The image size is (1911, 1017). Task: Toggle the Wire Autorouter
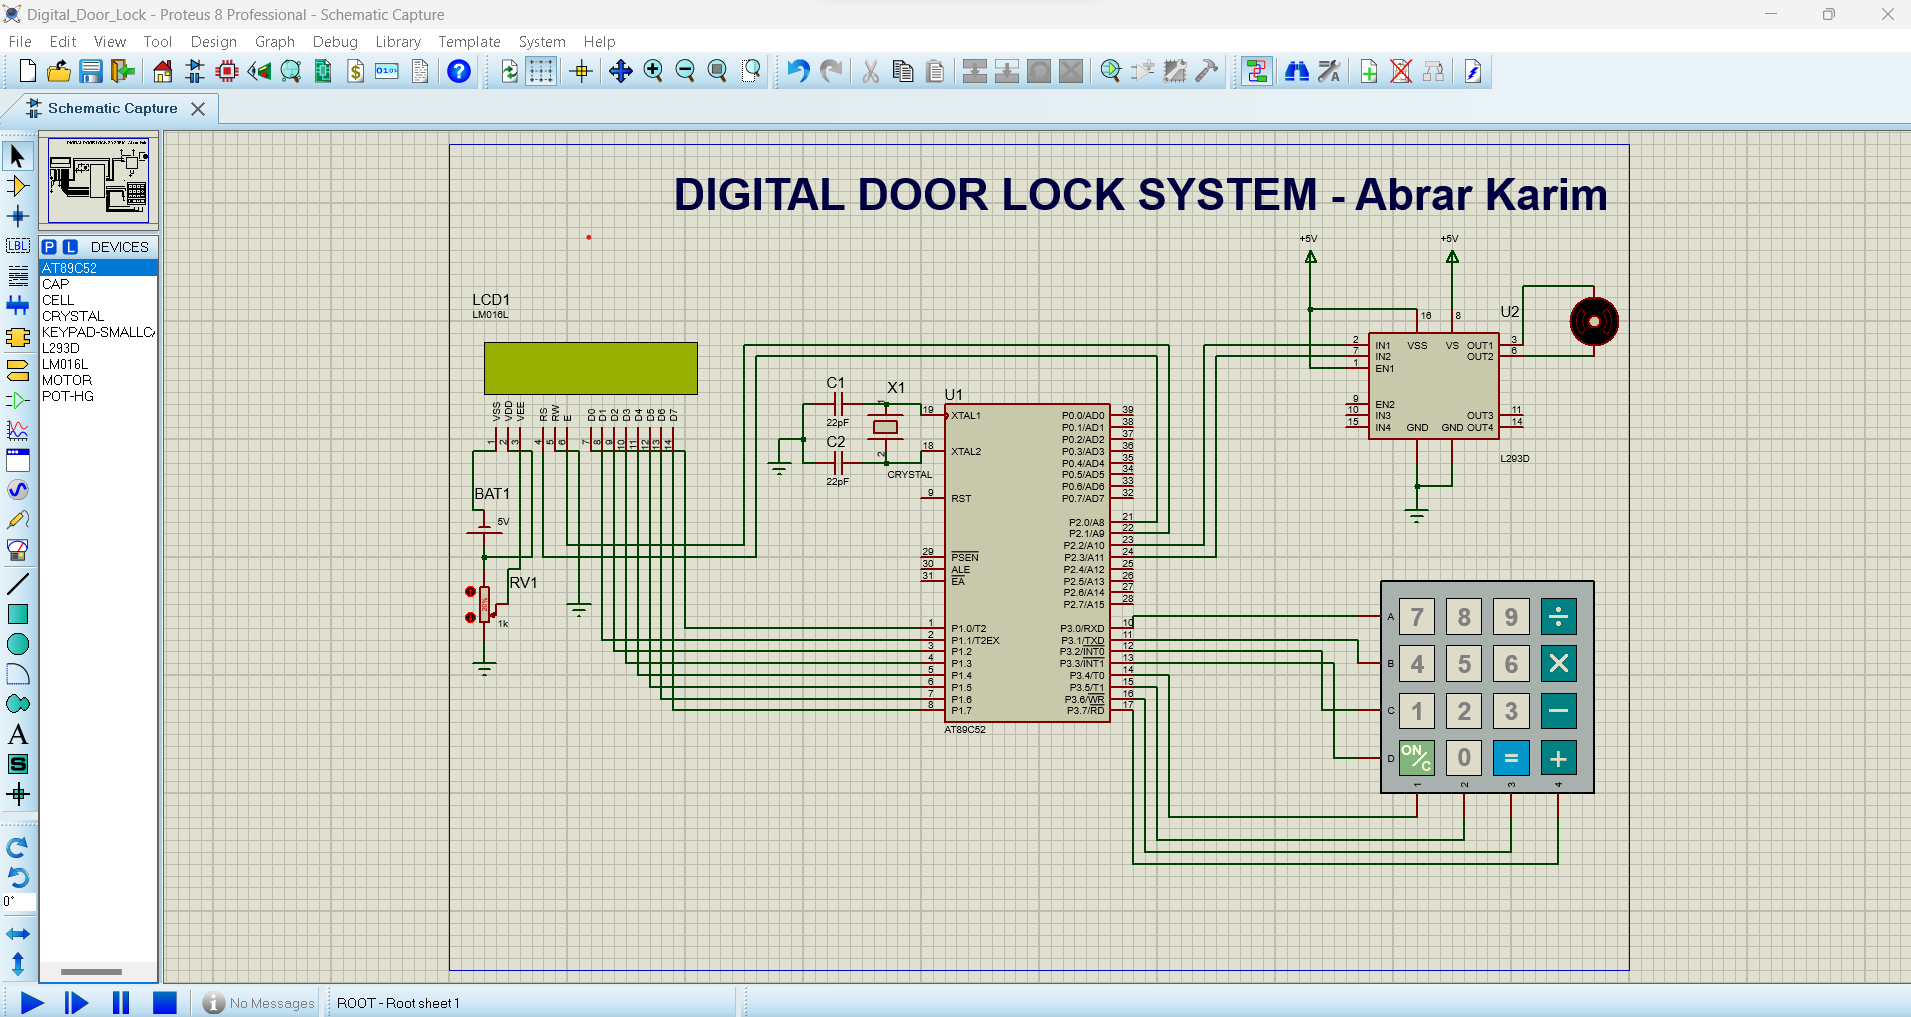[x=1256, y=71]
